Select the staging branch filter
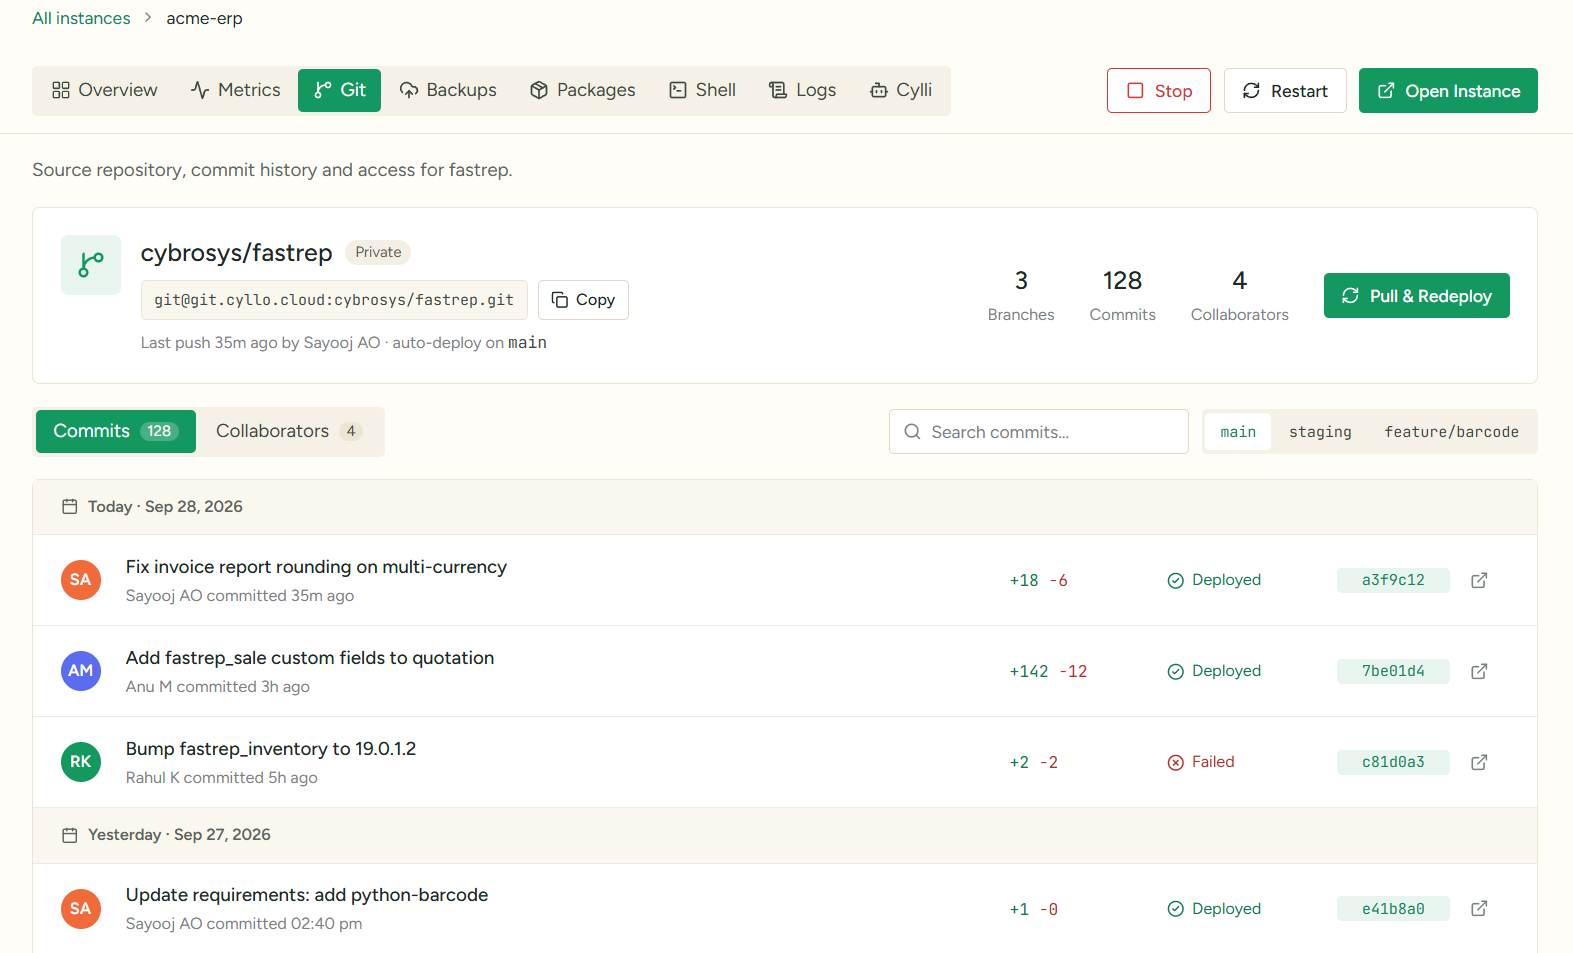Viewport: 1573px width, 953px height. tap(1320, 432)
